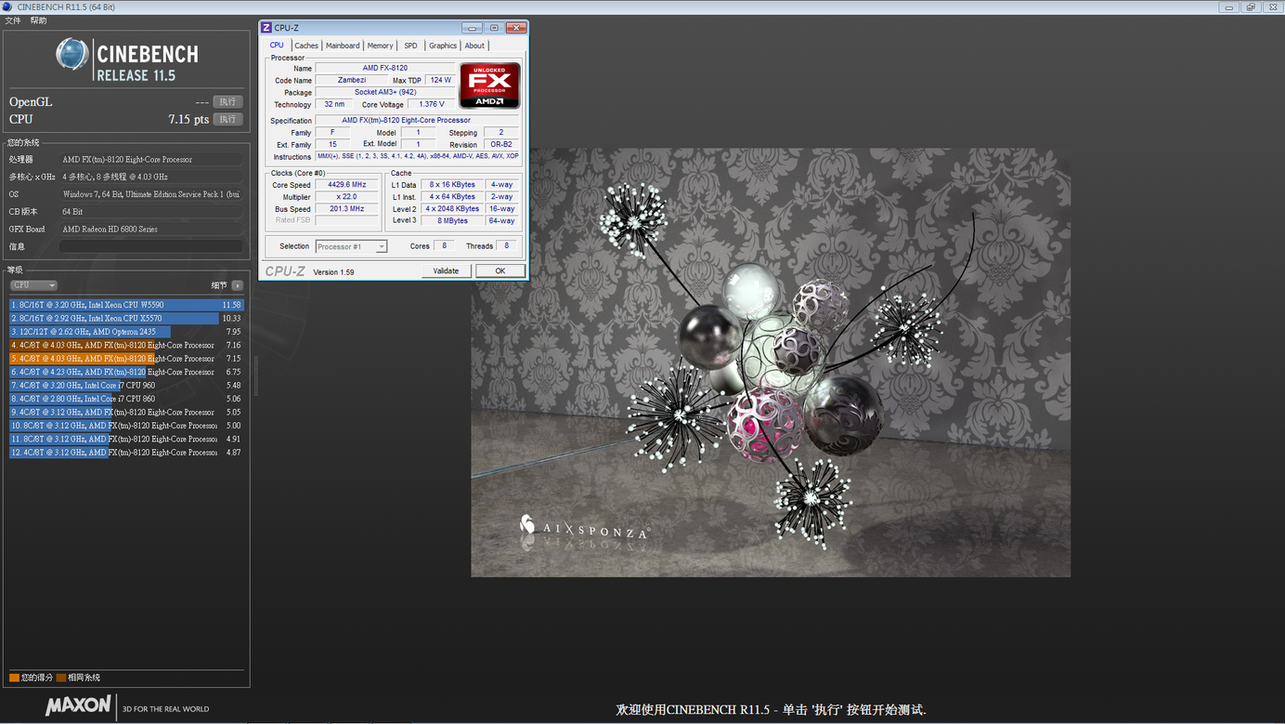
Task: Open the Memory tab in CPU-Z
Action: [x=380, y=45]
